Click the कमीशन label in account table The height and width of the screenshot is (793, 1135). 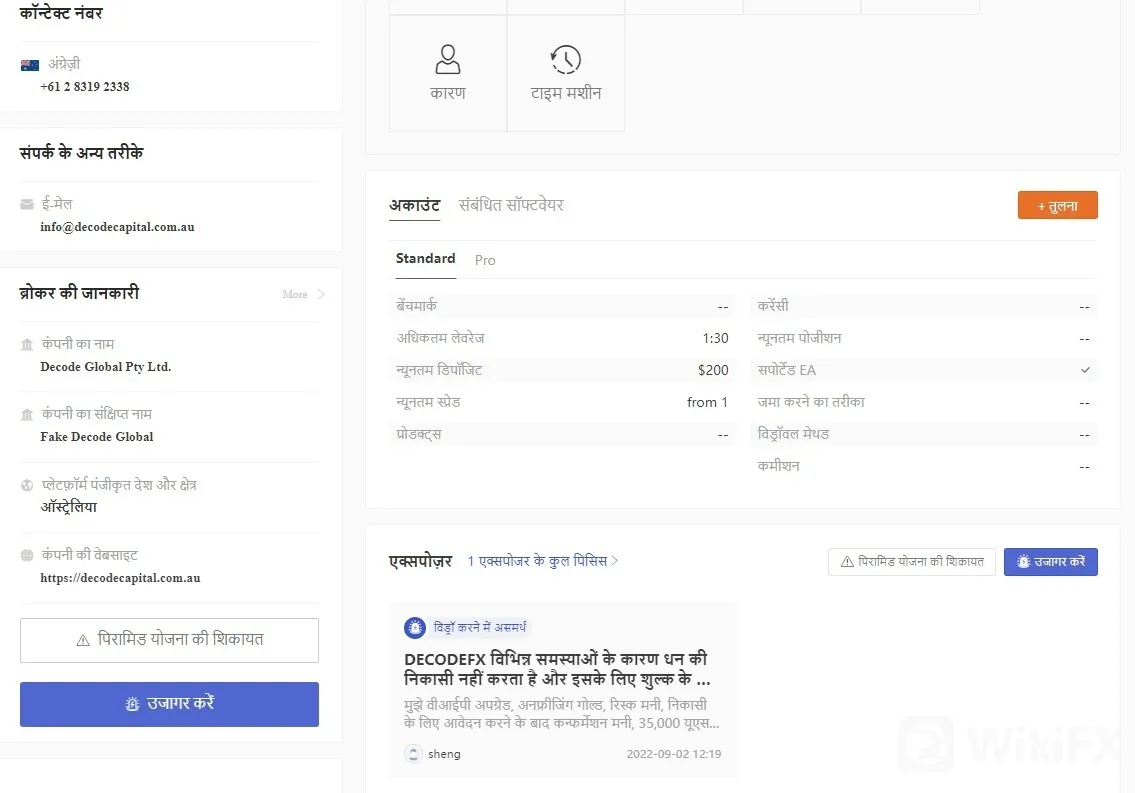(779, 466)
